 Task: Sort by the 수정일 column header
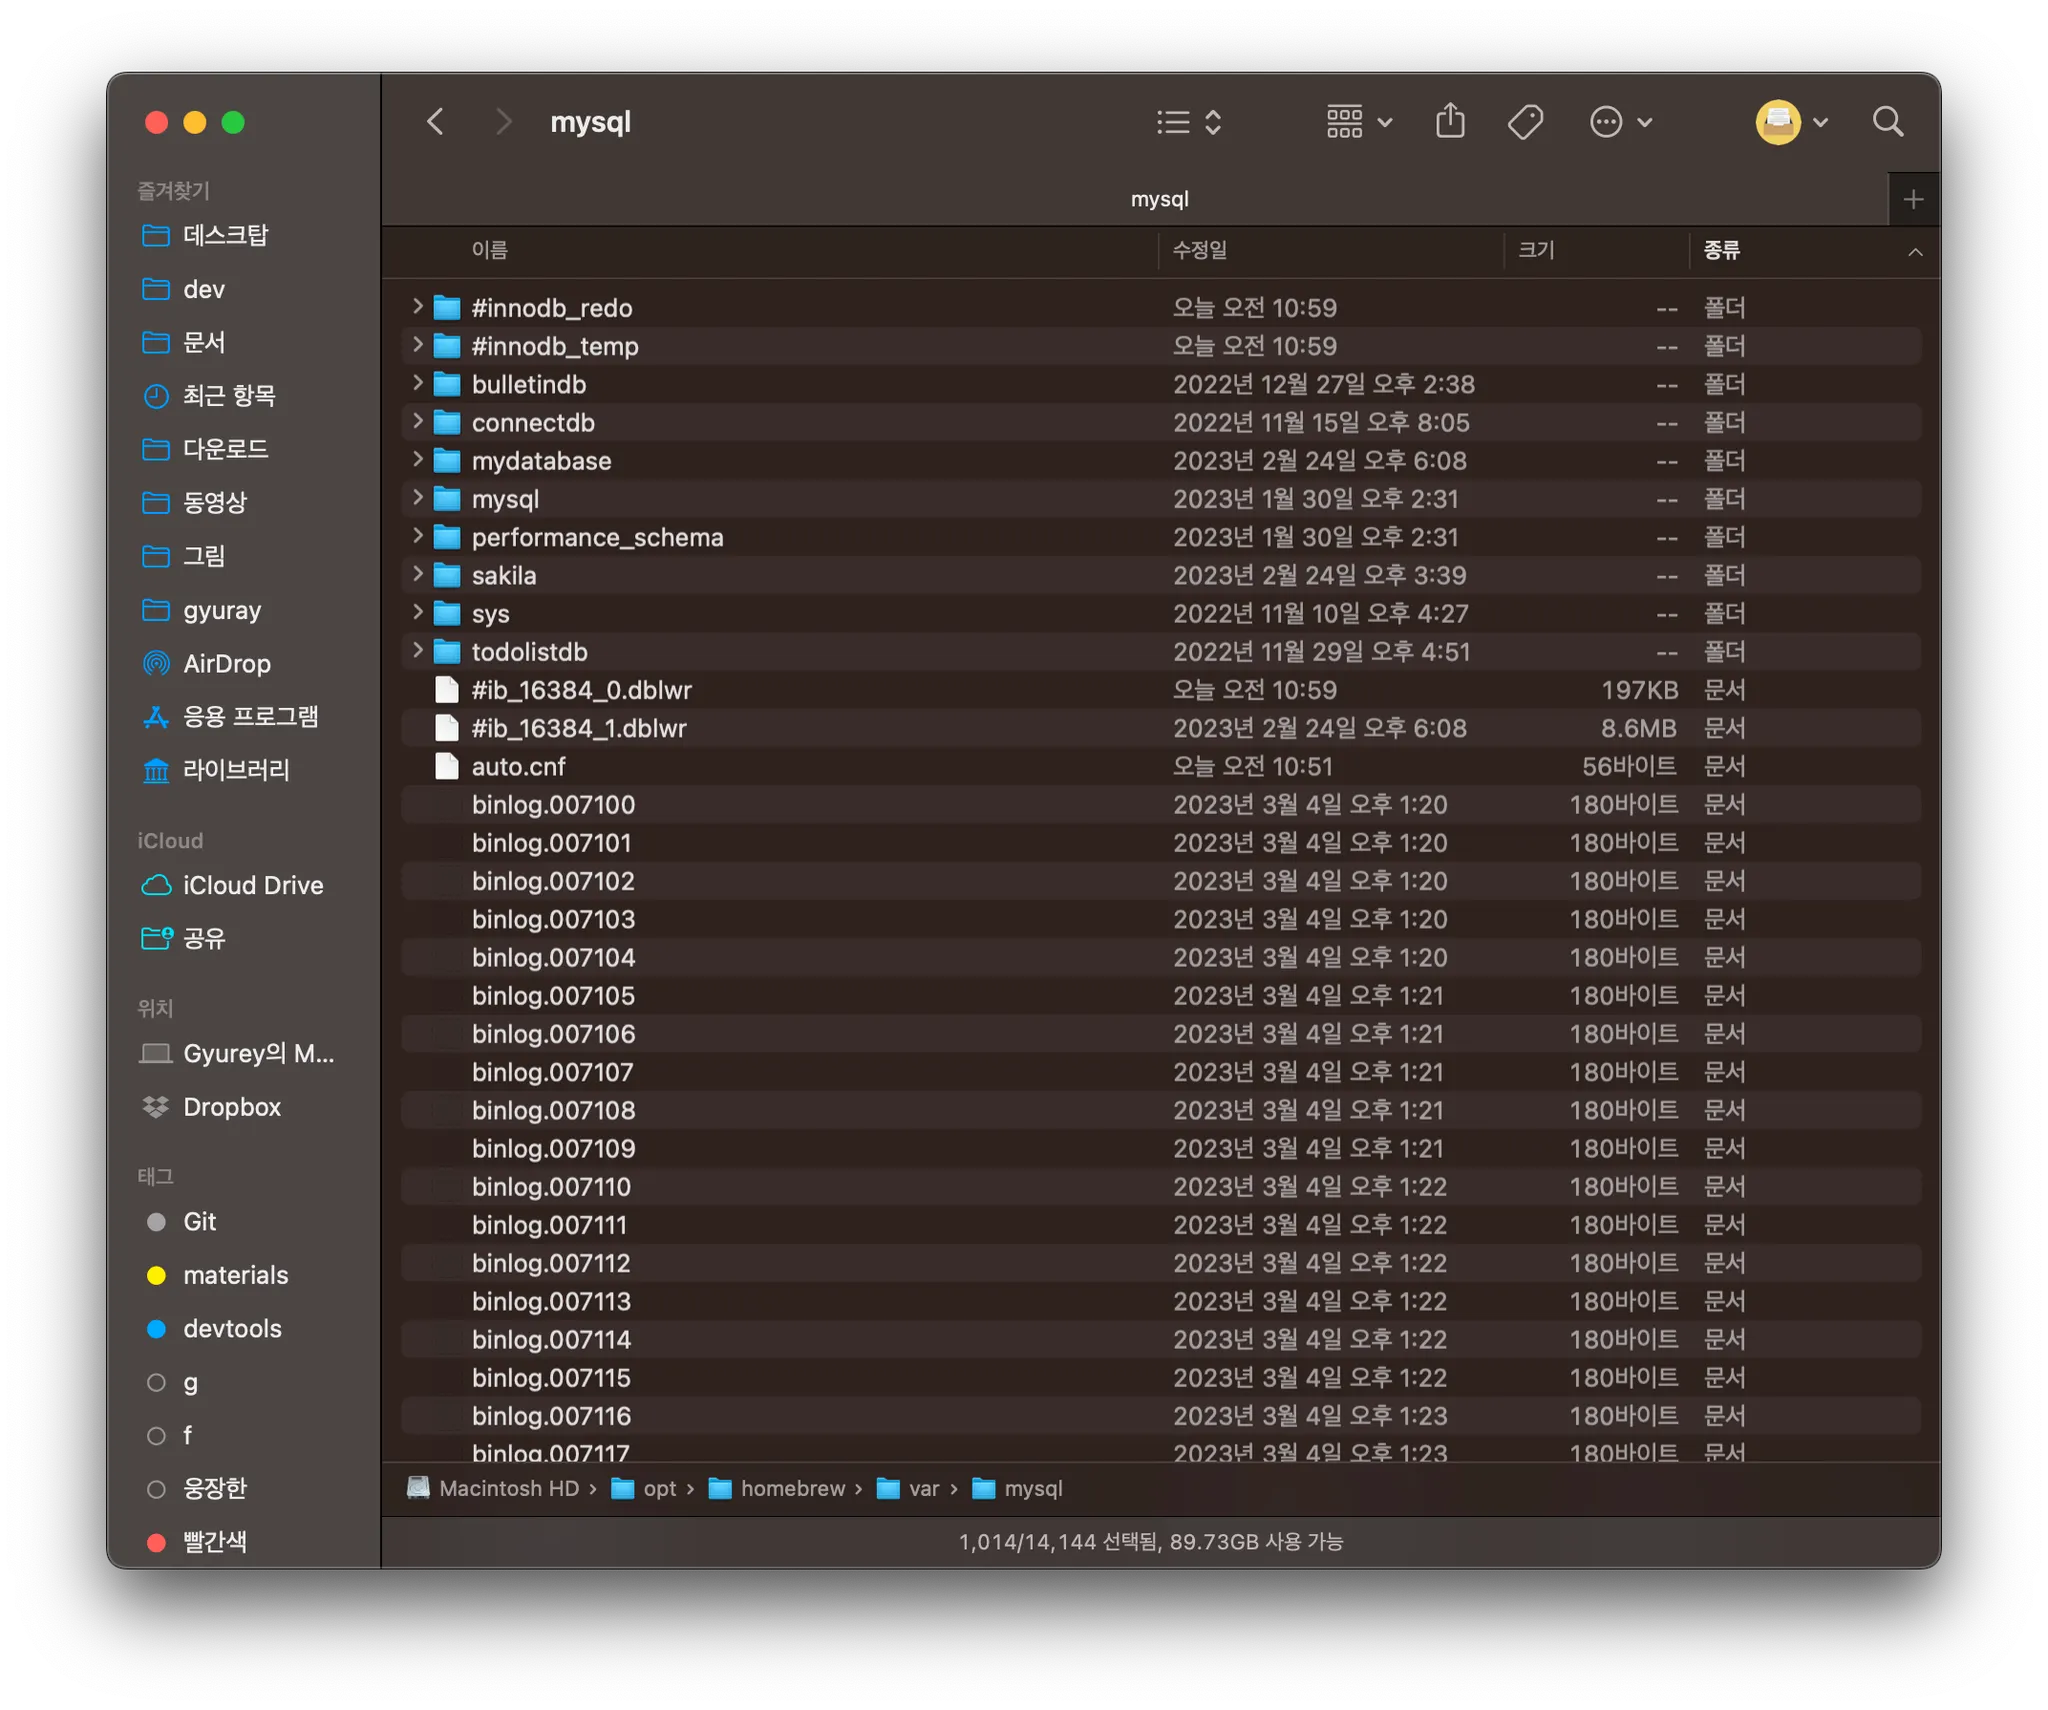click(1199, 250)
